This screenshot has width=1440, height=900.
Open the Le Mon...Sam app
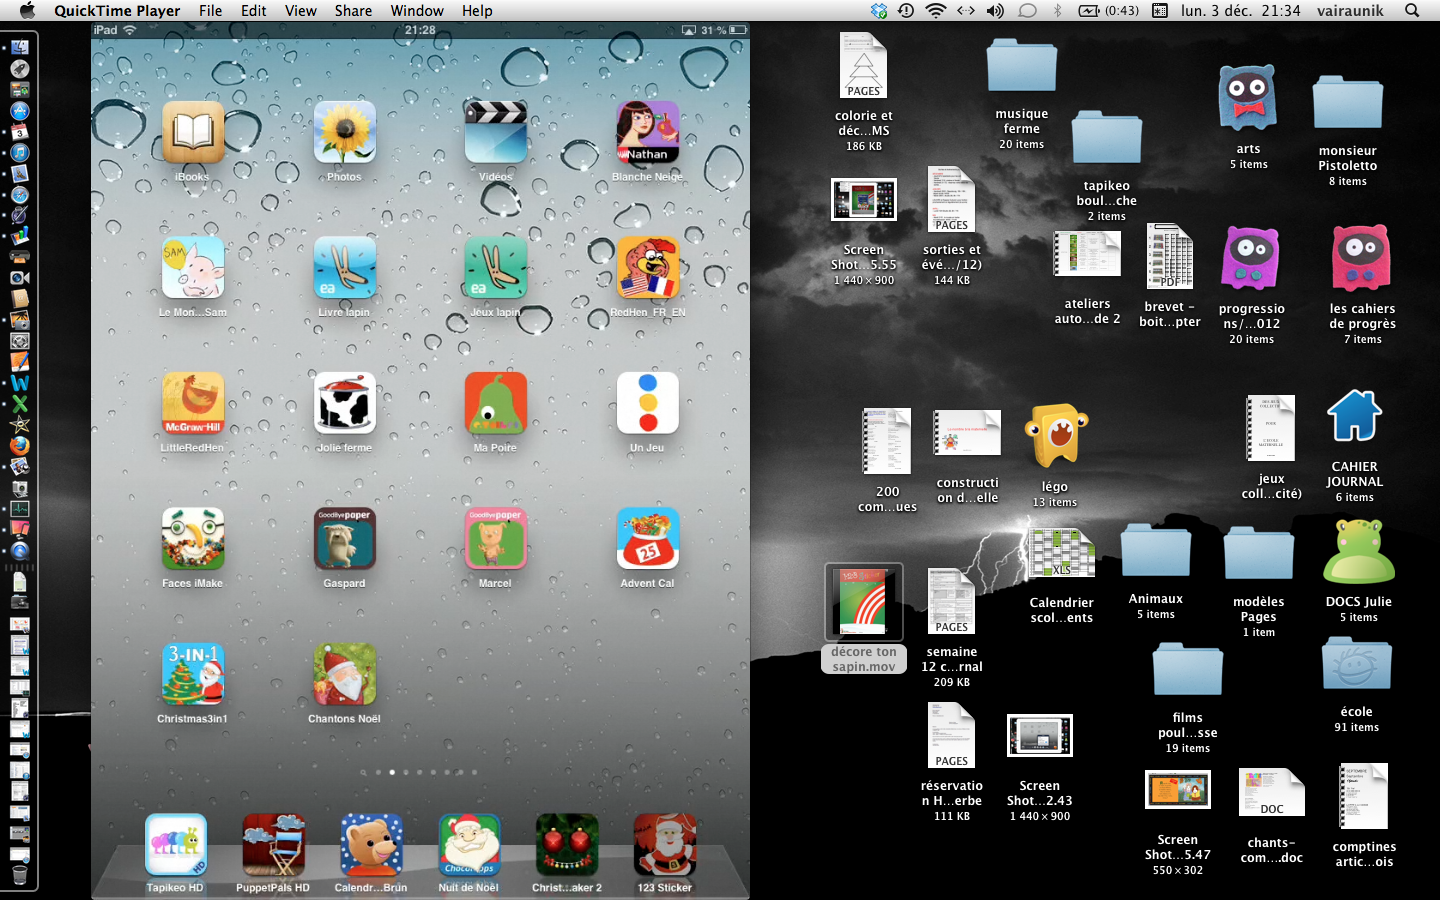coord(193,267)
